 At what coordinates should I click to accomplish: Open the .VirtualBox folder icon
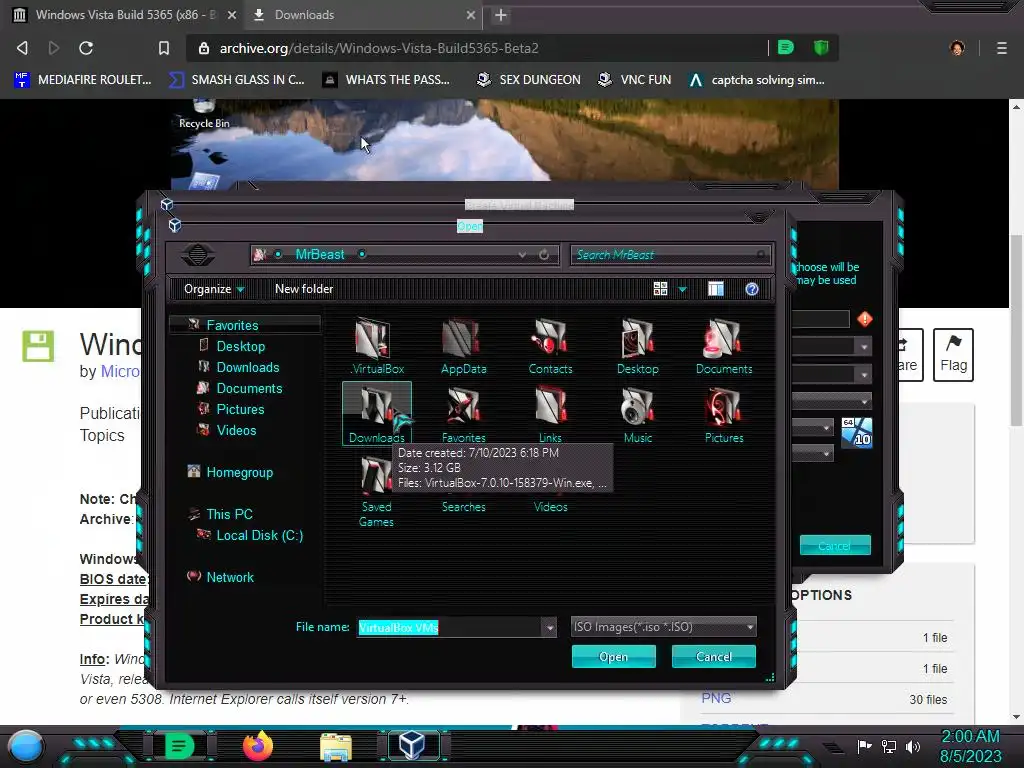pos(377,346)
